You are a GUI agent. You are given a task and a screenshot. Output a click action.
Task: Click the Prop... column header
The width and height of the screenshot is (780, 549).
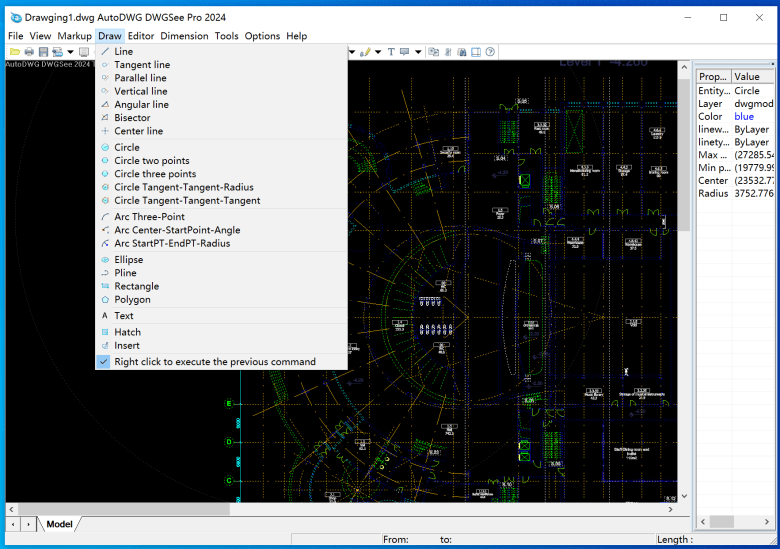[714, 77]
